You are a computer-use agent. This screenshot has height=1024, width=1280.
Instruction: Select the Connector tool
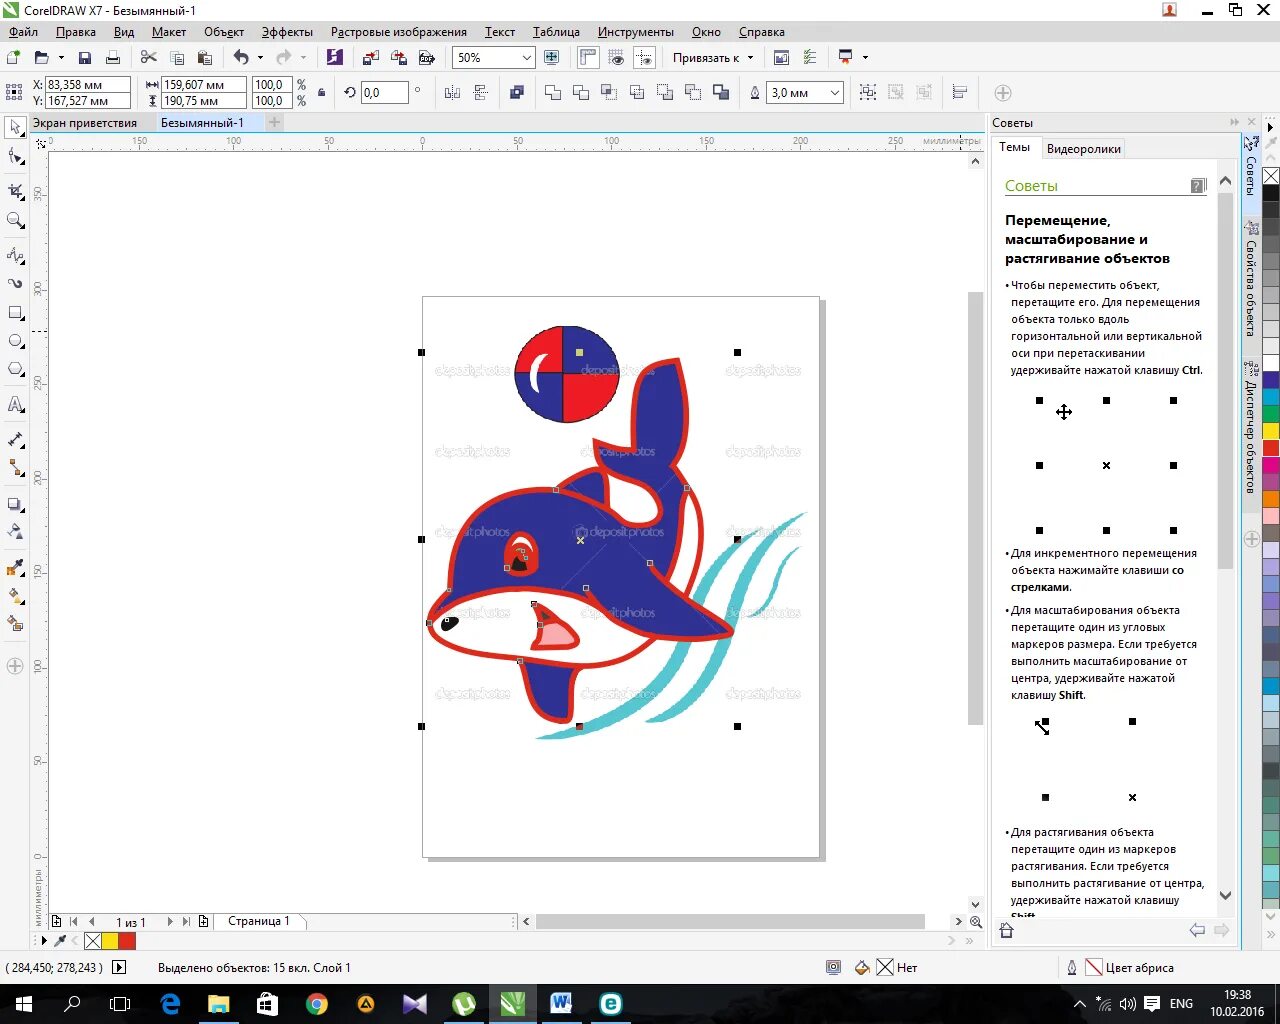point(15,468)
